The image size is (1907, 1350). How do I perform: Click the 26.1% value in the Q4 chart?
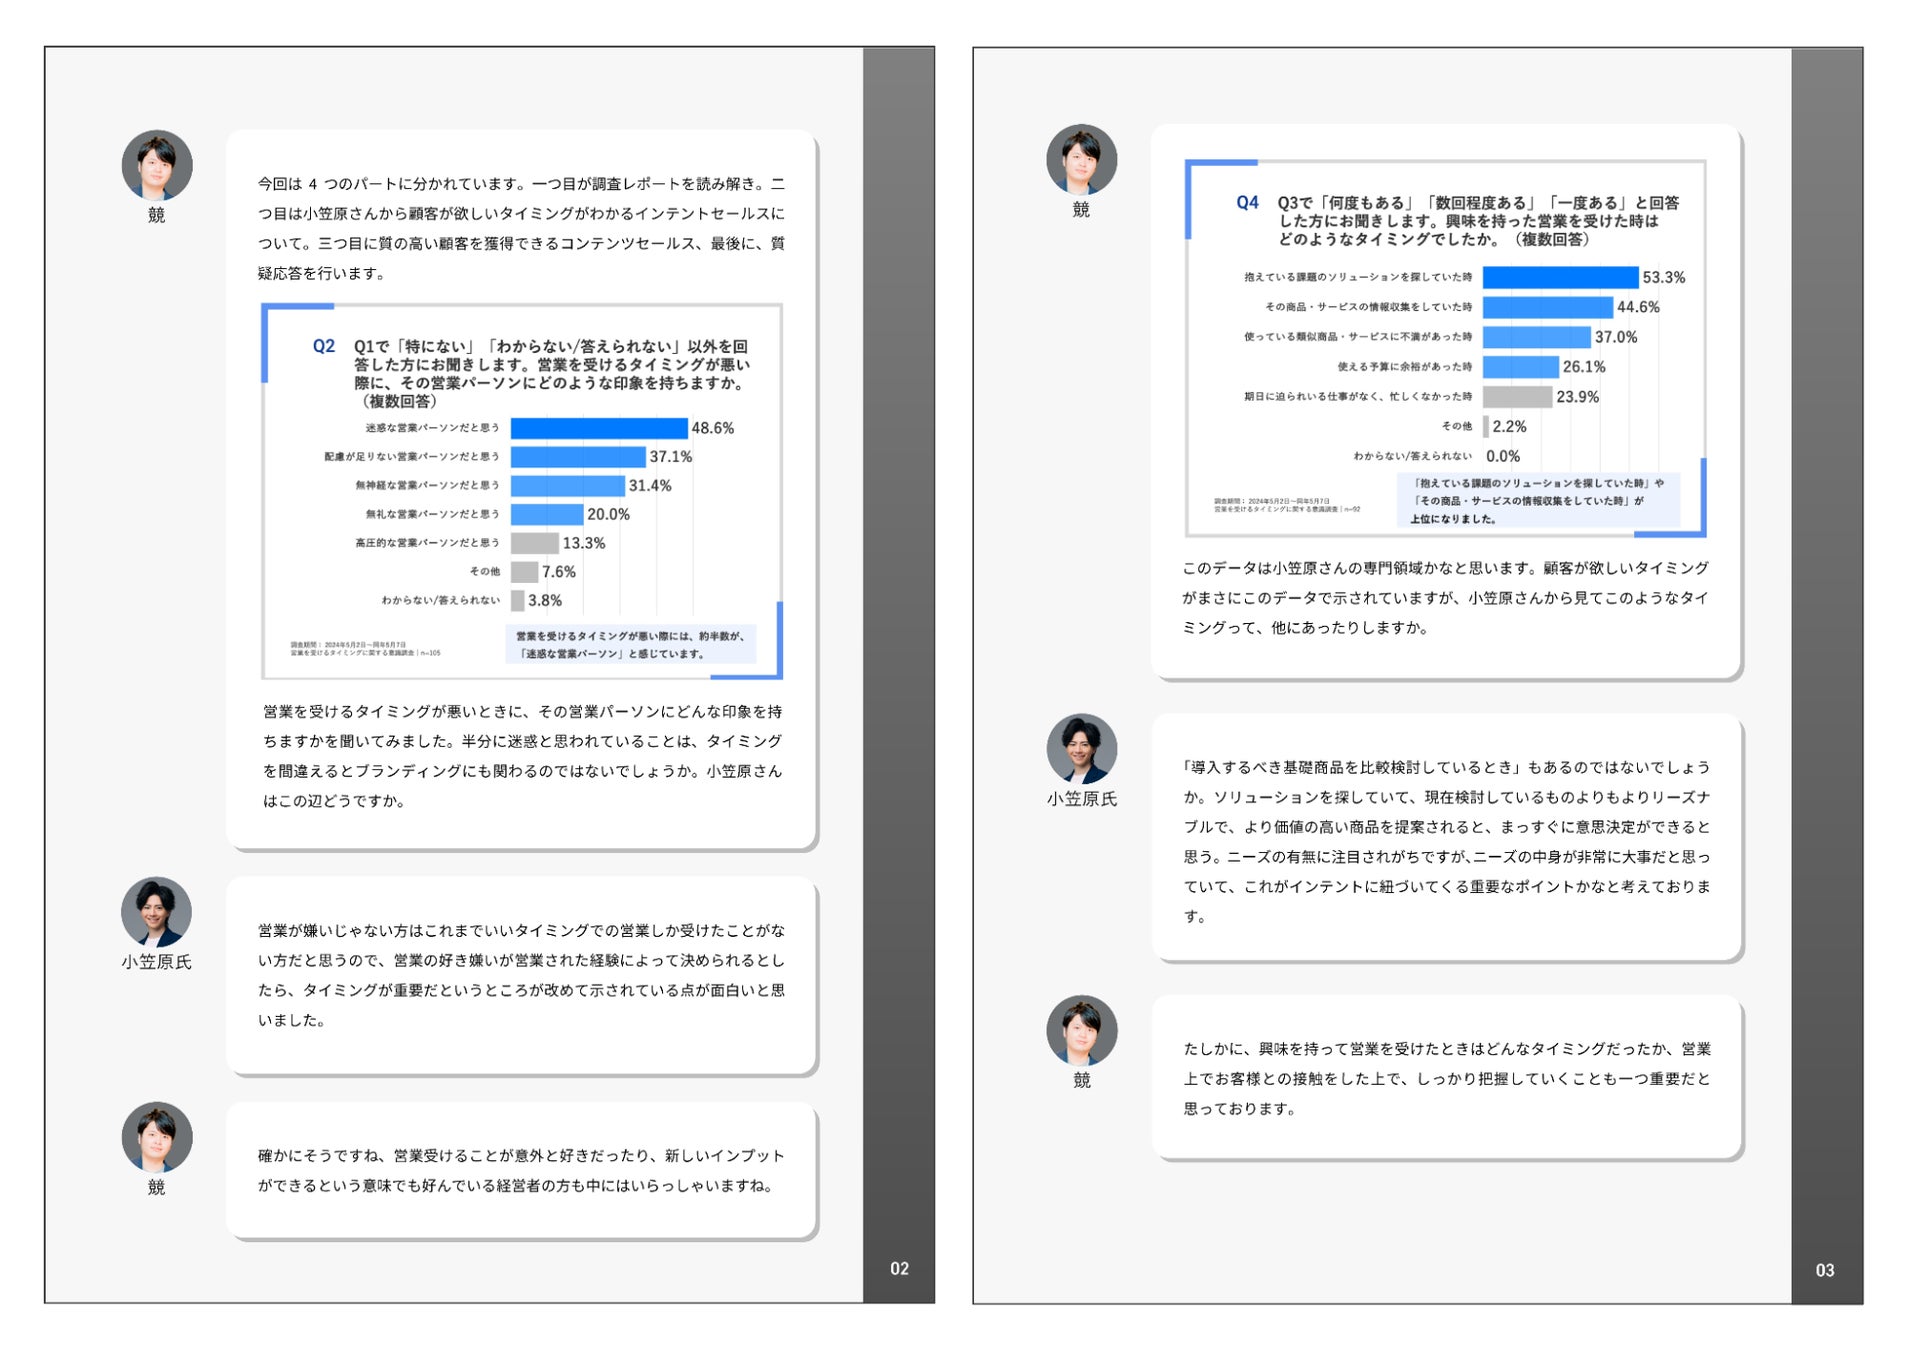click(x=1584, y=367)
